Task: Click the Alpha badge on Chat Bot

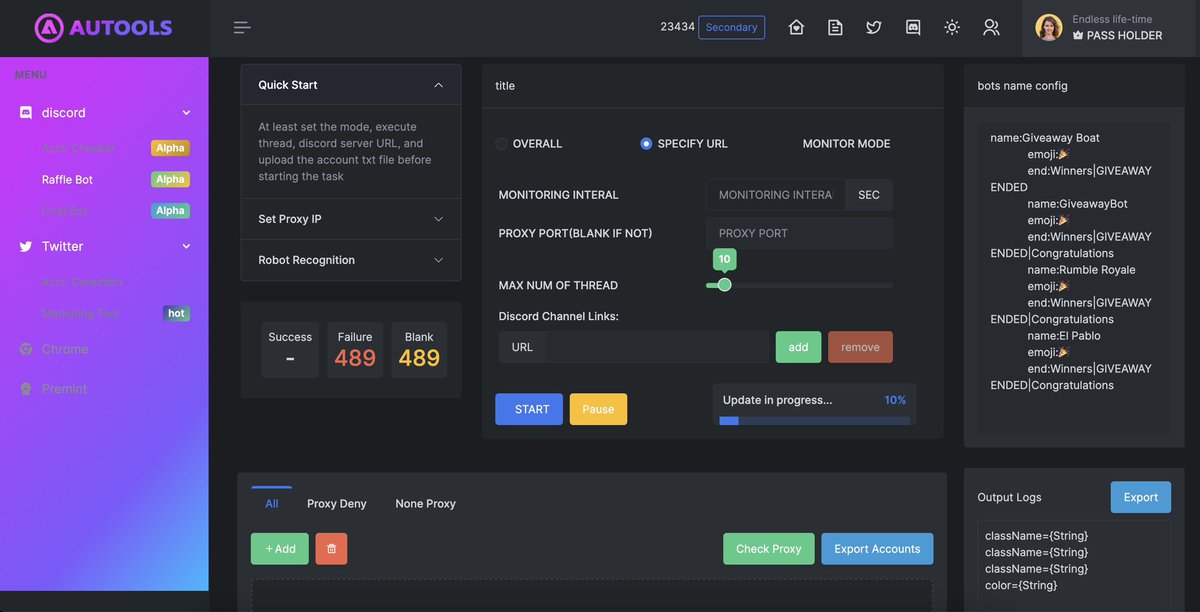Action: coord(170,211)
